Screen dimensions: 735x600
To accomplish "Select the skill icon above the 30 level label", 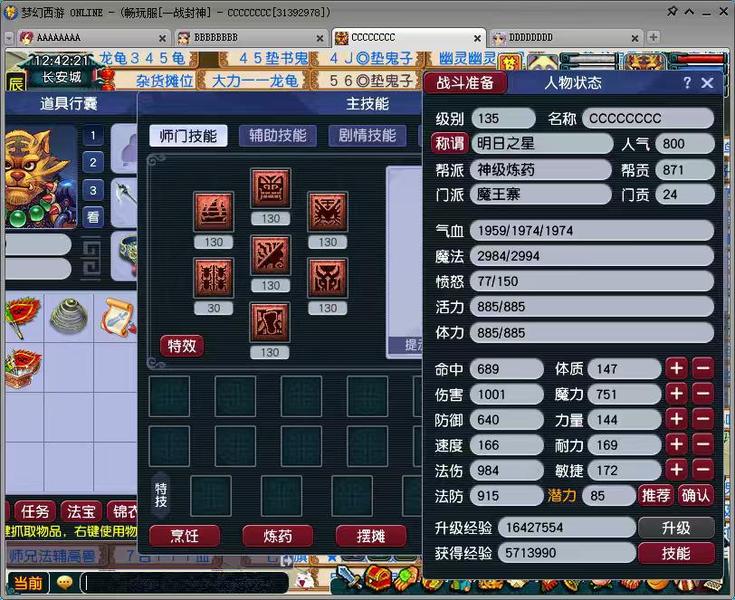I will [x=214, y=278].
